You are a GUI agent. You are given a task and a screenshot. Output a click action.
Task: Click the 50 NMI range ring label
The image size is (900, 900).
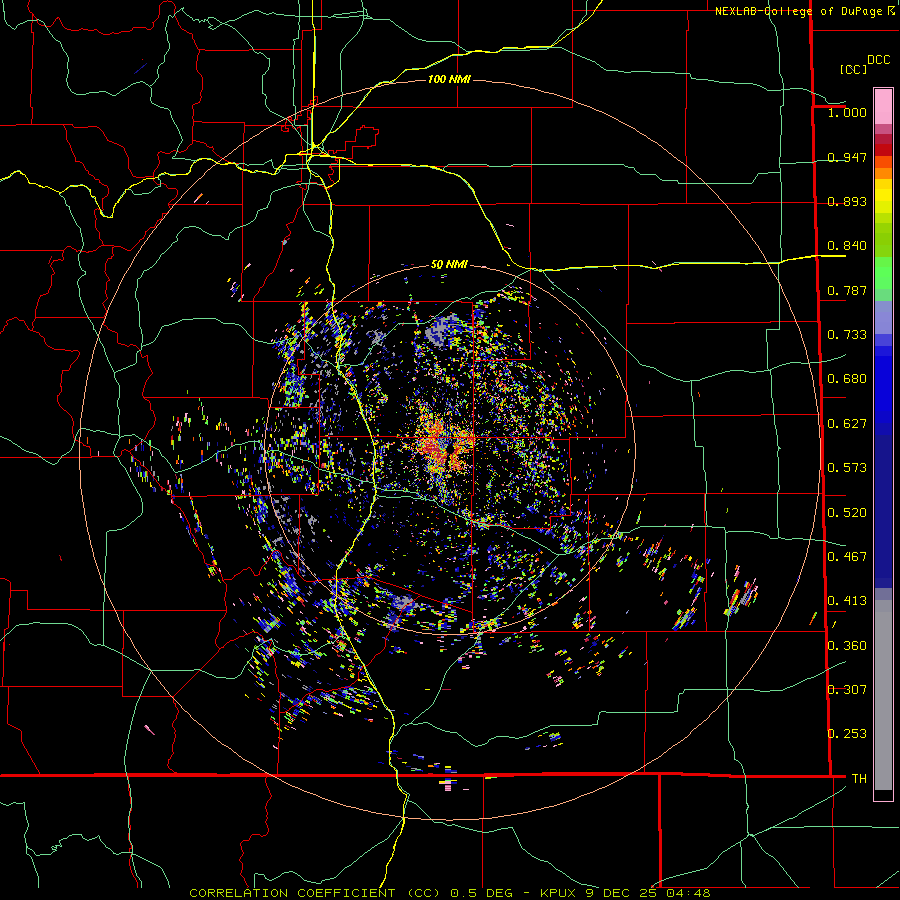pos(449,265)
